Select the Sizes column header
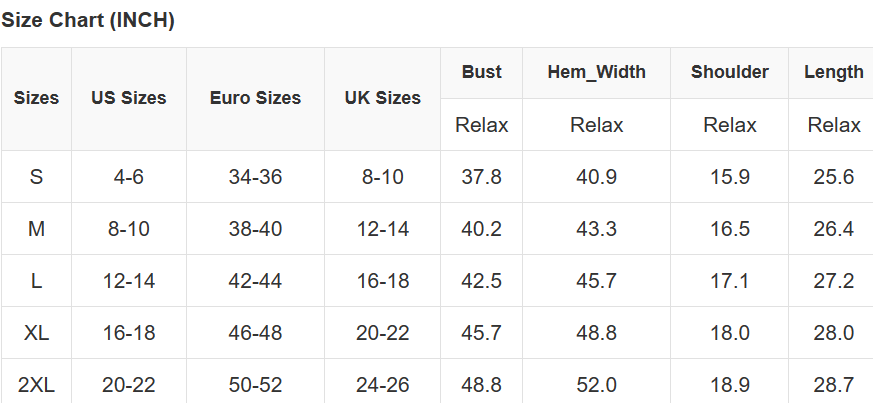The height and width of the screenshot is (403, 873). click(36, 98)
